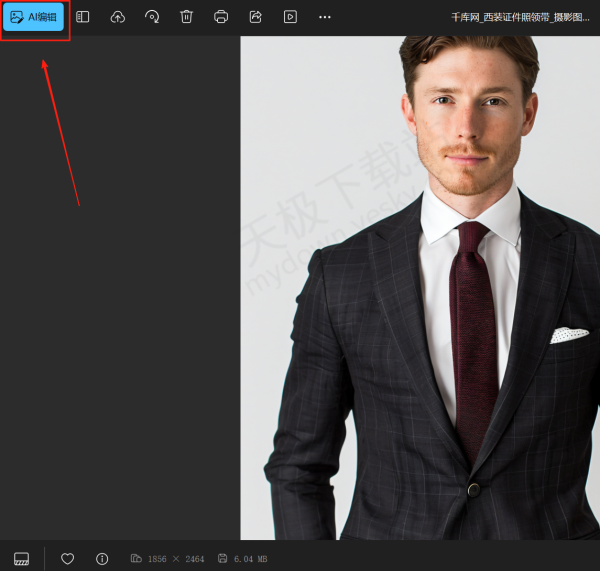Toggle the filmstrip thumbnail bar icon
Image resolution: width=600 pixels, height=571 pixels.
point(21,558)
